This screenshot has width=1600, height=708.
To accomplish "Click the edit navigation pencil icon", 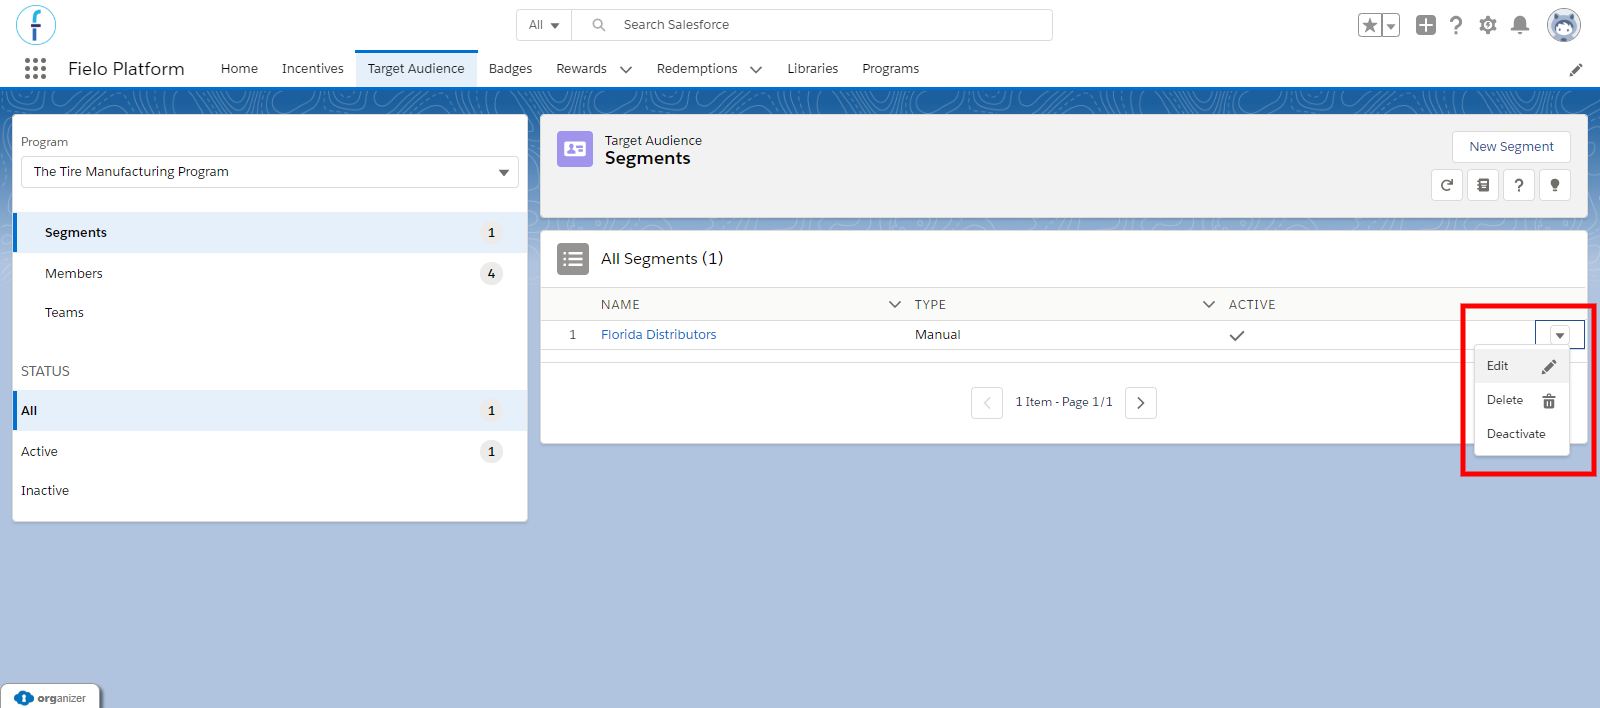I will [1576, 69].
